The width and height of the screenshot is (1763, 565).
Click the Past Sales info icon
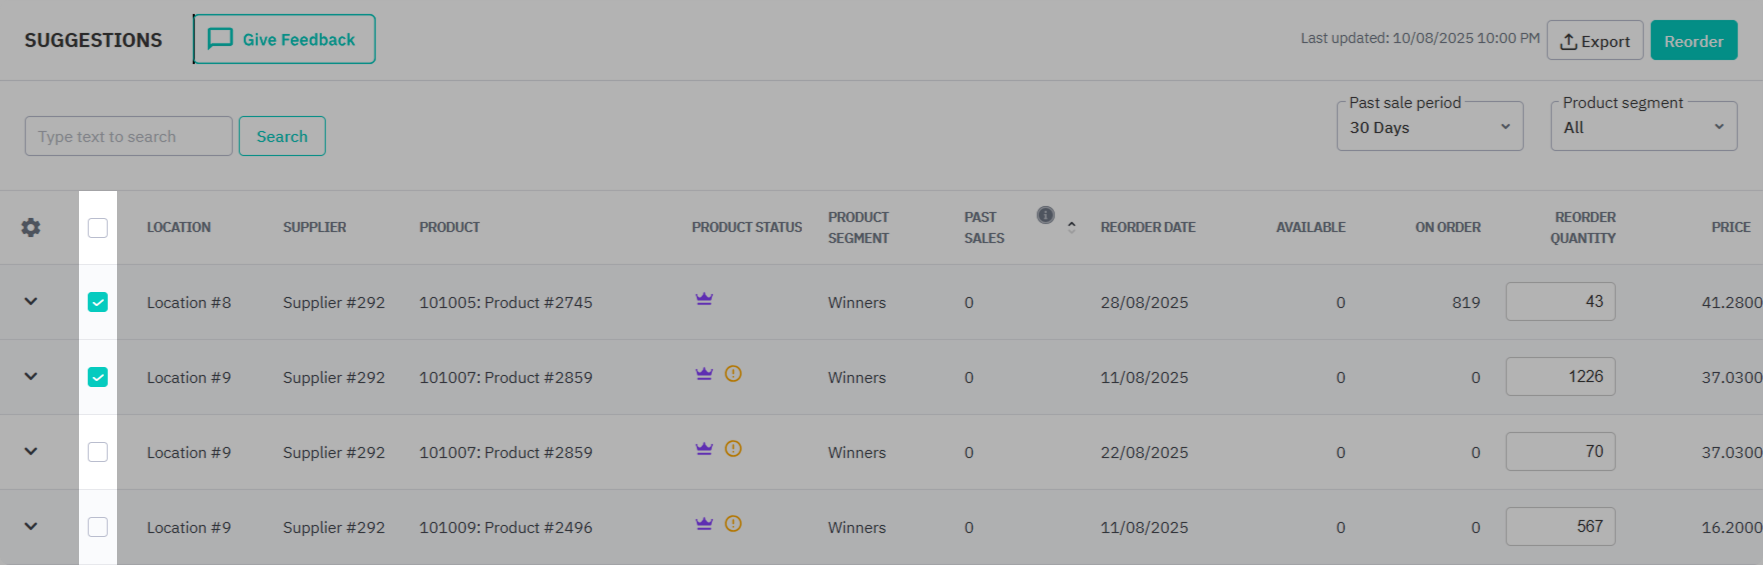pyautogui.click(x=1045, y=215)
